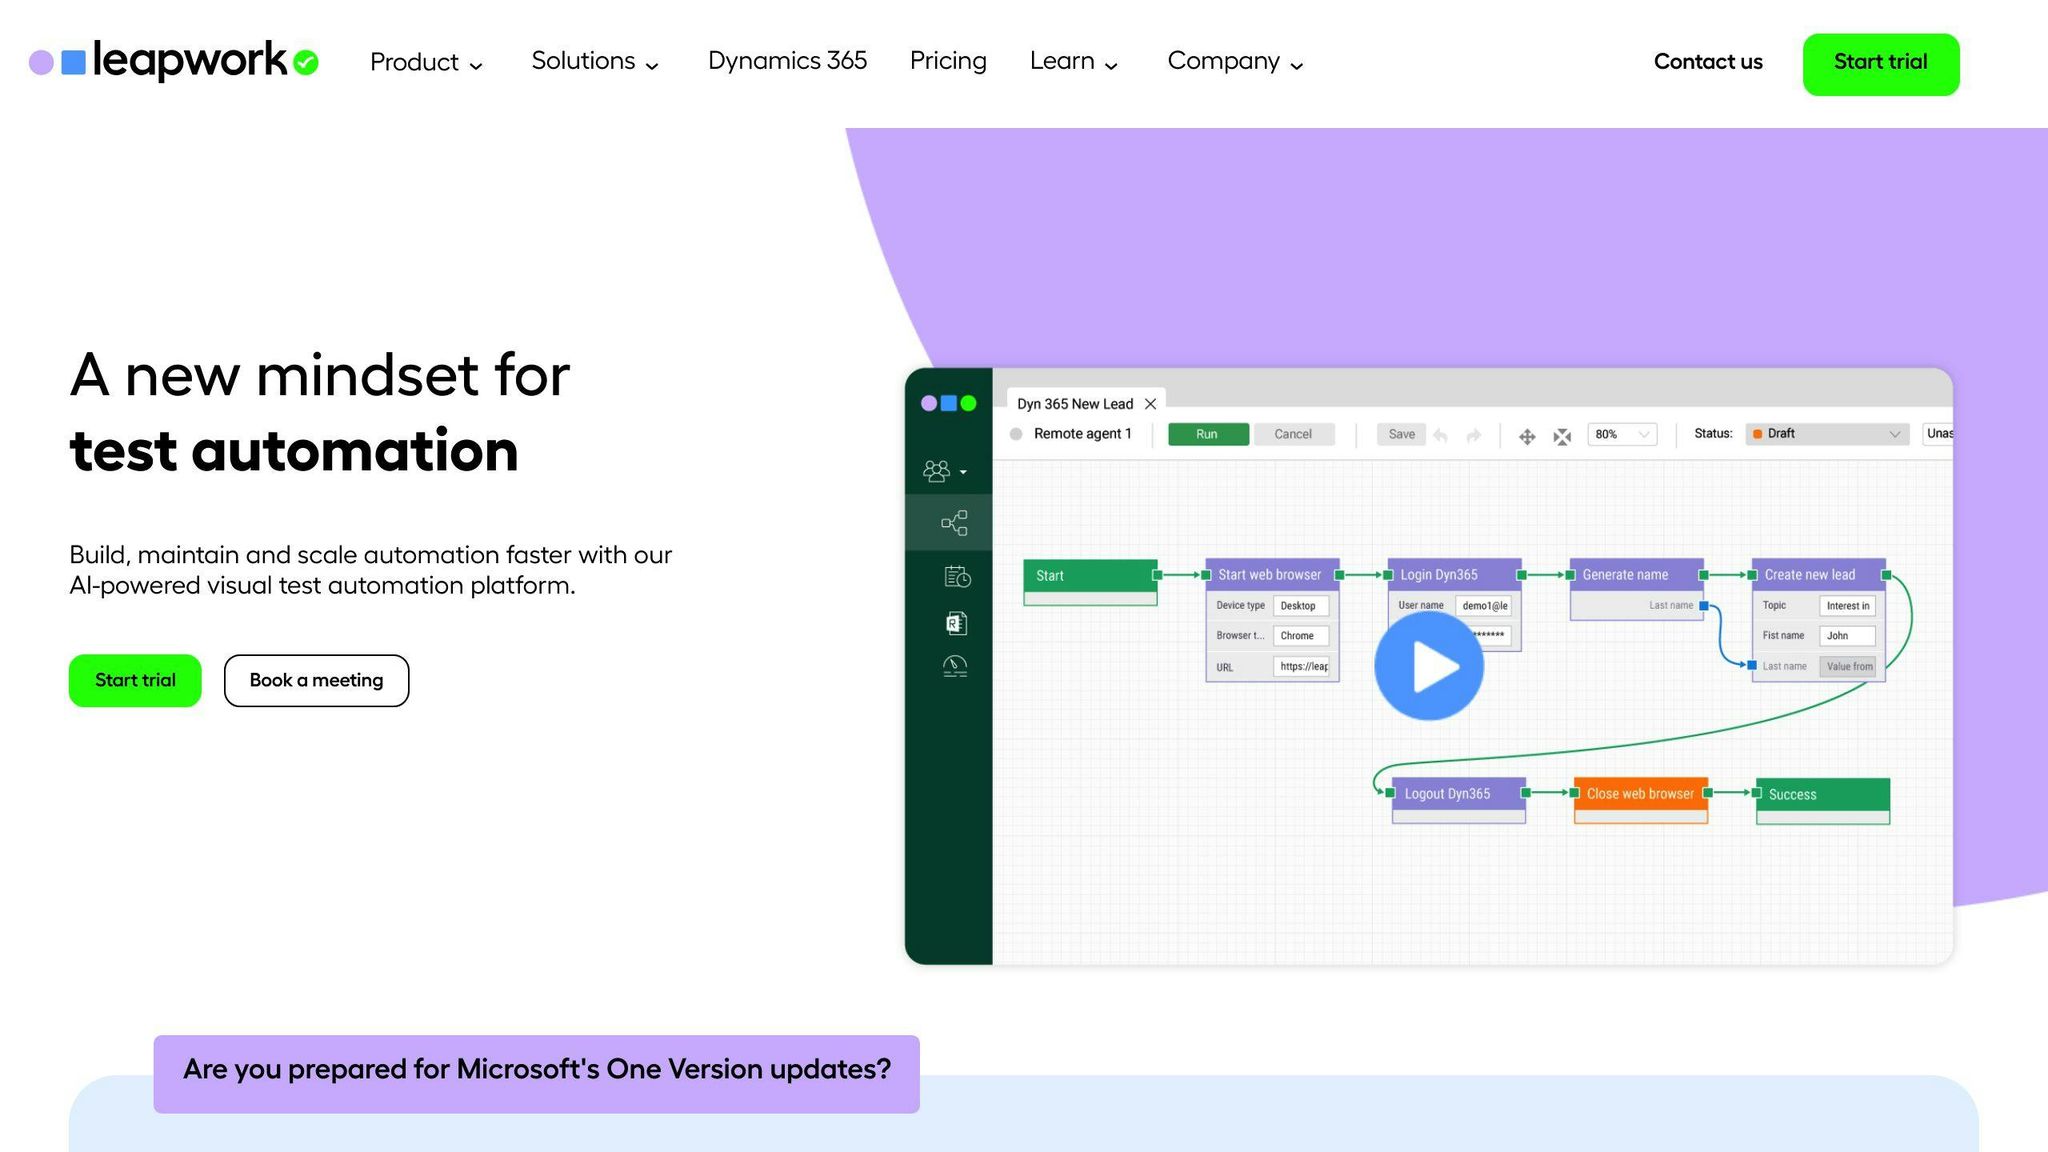Click the Browser type Chrome field
Viewport: 2048px width, 1152px height.
pyautogui.click(x=1301, y=636)
